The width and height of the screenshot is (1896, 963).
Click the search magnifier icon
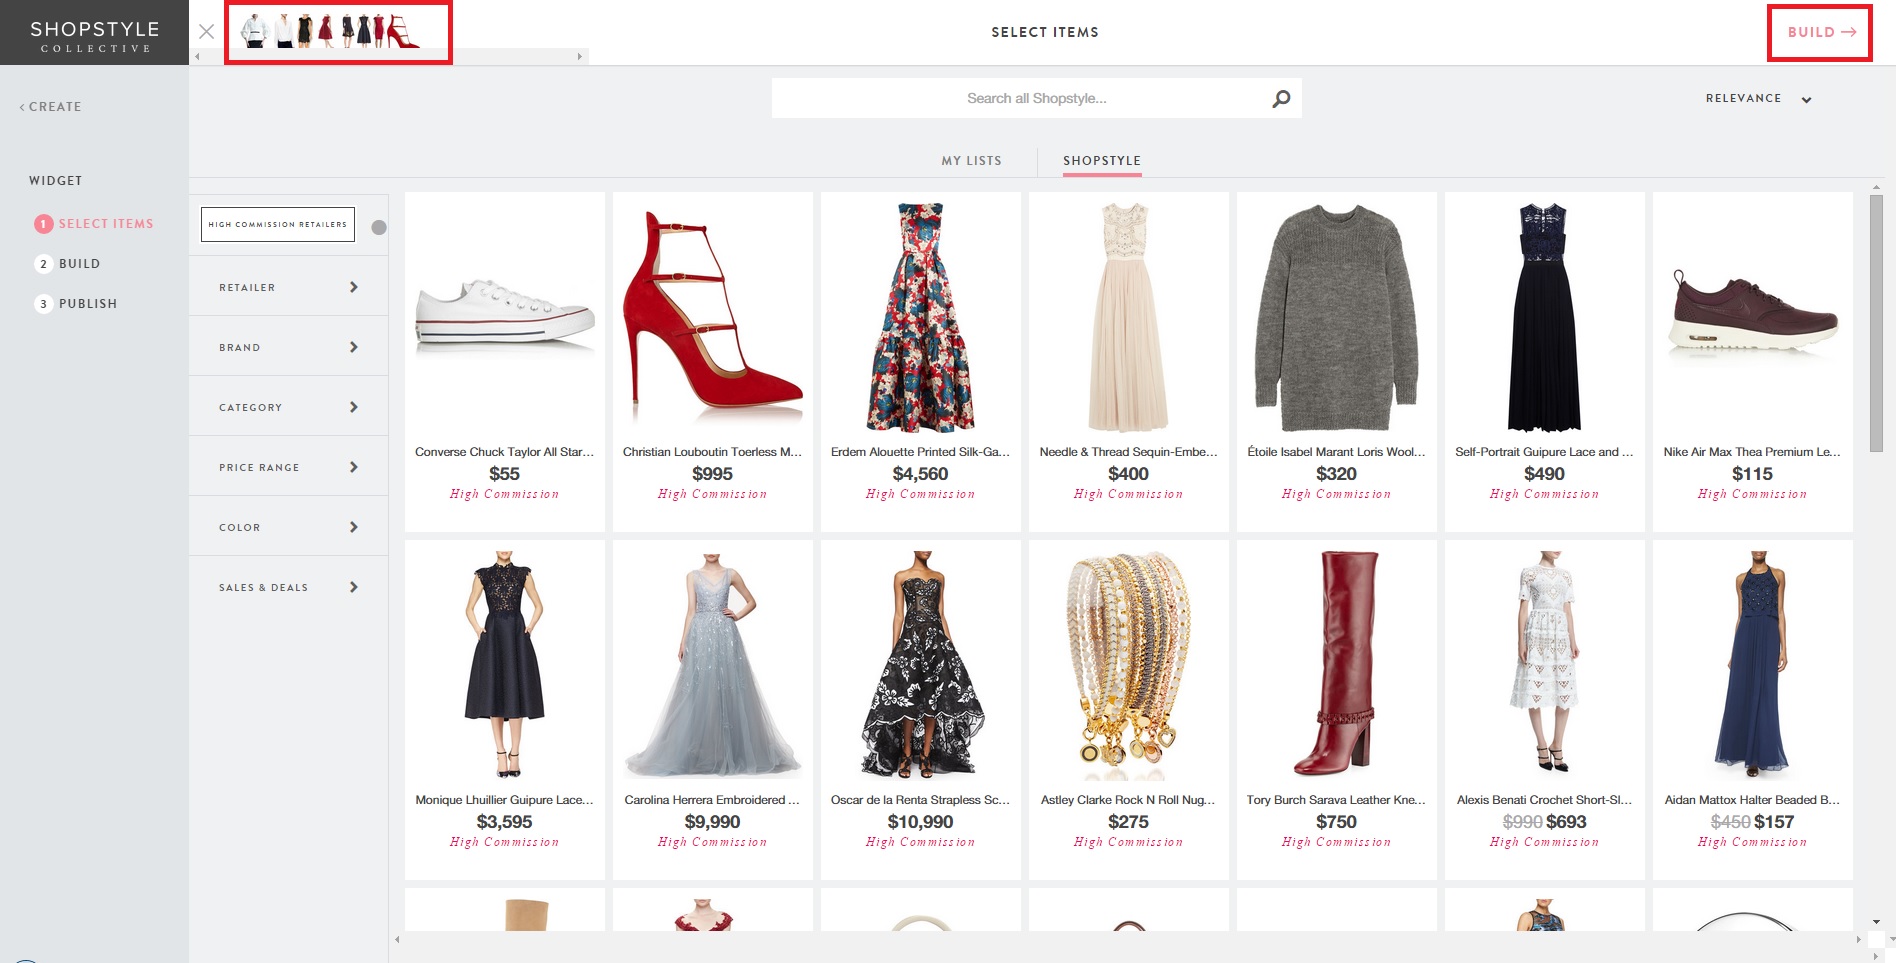1281,98
